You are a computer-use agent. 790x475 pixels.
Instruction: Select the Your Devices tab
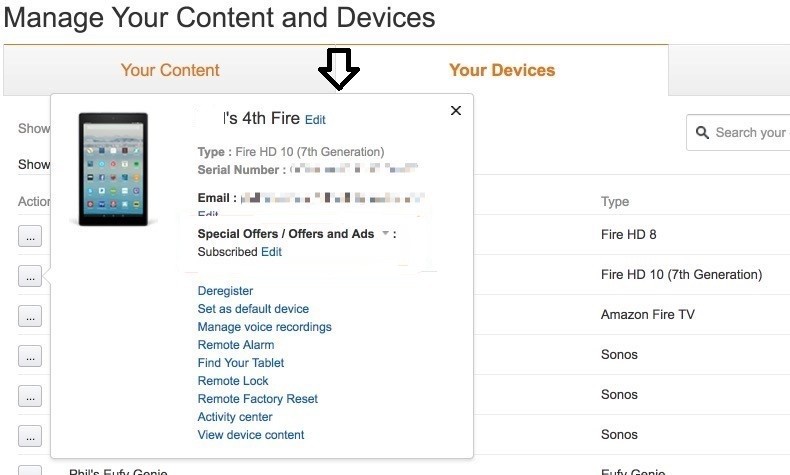tap(502, 70)
